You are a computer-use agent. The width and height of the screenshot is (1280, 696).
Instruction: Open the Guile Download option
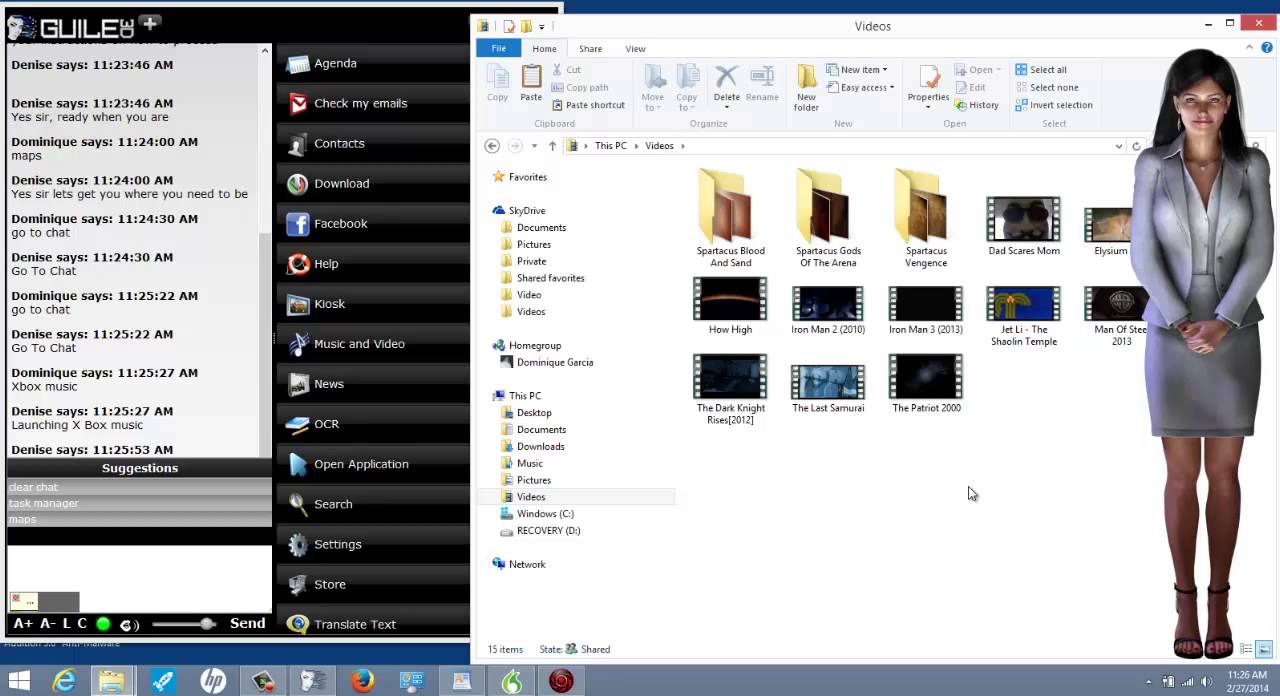pyautogui.click(x=372, y=183)
